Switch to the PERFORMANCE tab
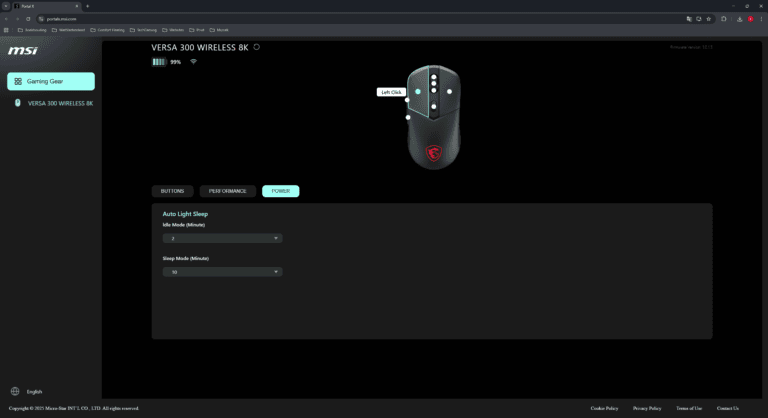 pos(228,191)
